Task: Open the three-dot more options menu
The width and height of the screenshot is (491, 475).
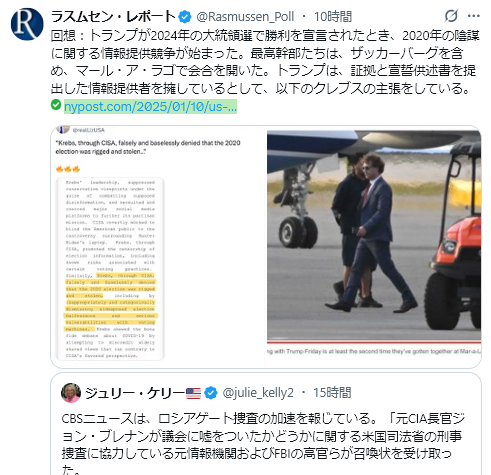Action: pyautogui.click(x=474, y=16)
